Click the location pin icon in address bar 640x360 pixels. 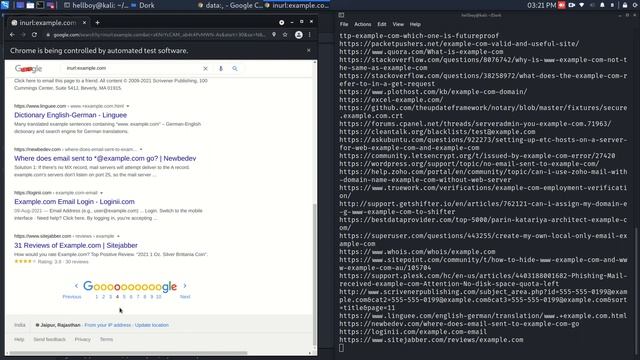click(x=274, y=35)
